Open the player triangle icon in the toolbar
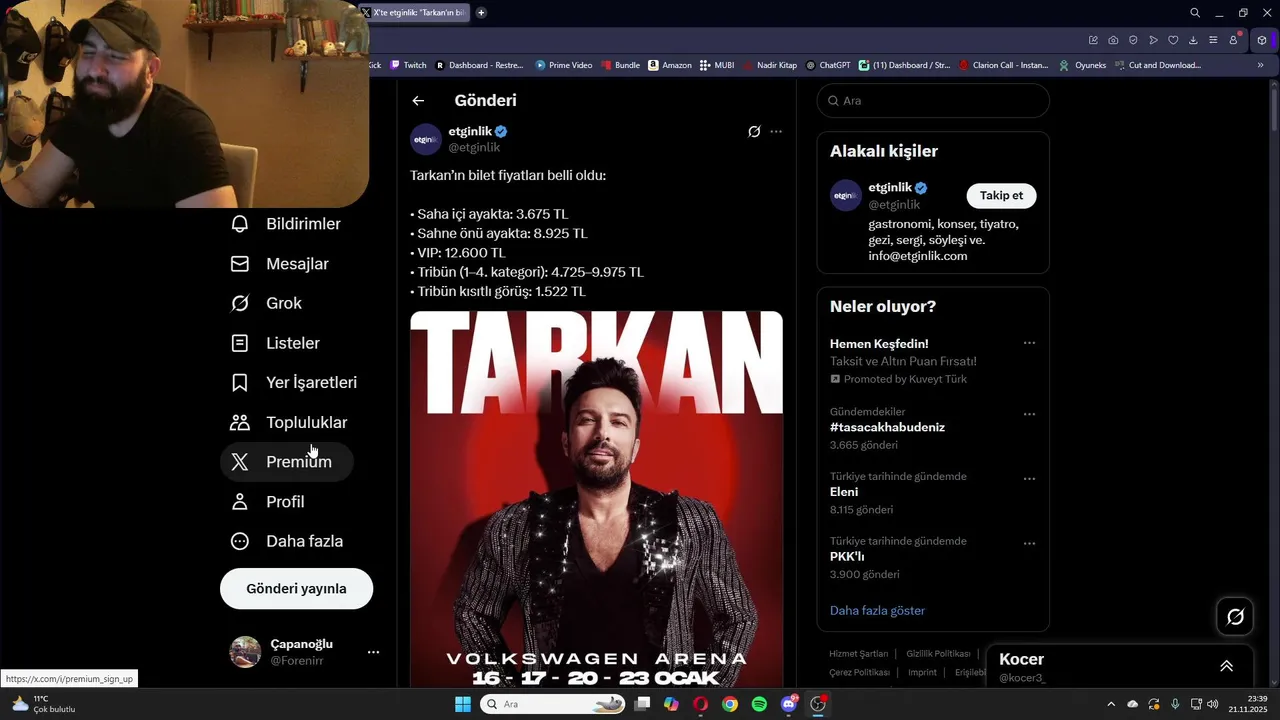 tap(1153, 40)
